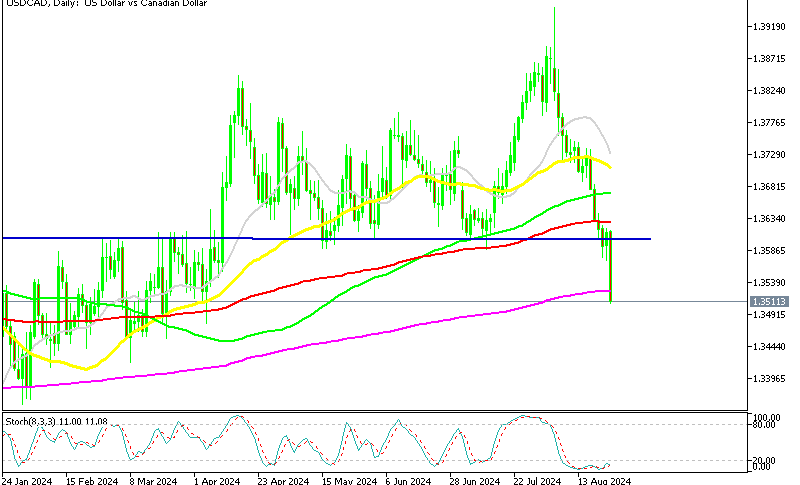Click the 20.00 stochastic level label
The height and width of the screenshot is (485, 800).
(x=764, y=461)
